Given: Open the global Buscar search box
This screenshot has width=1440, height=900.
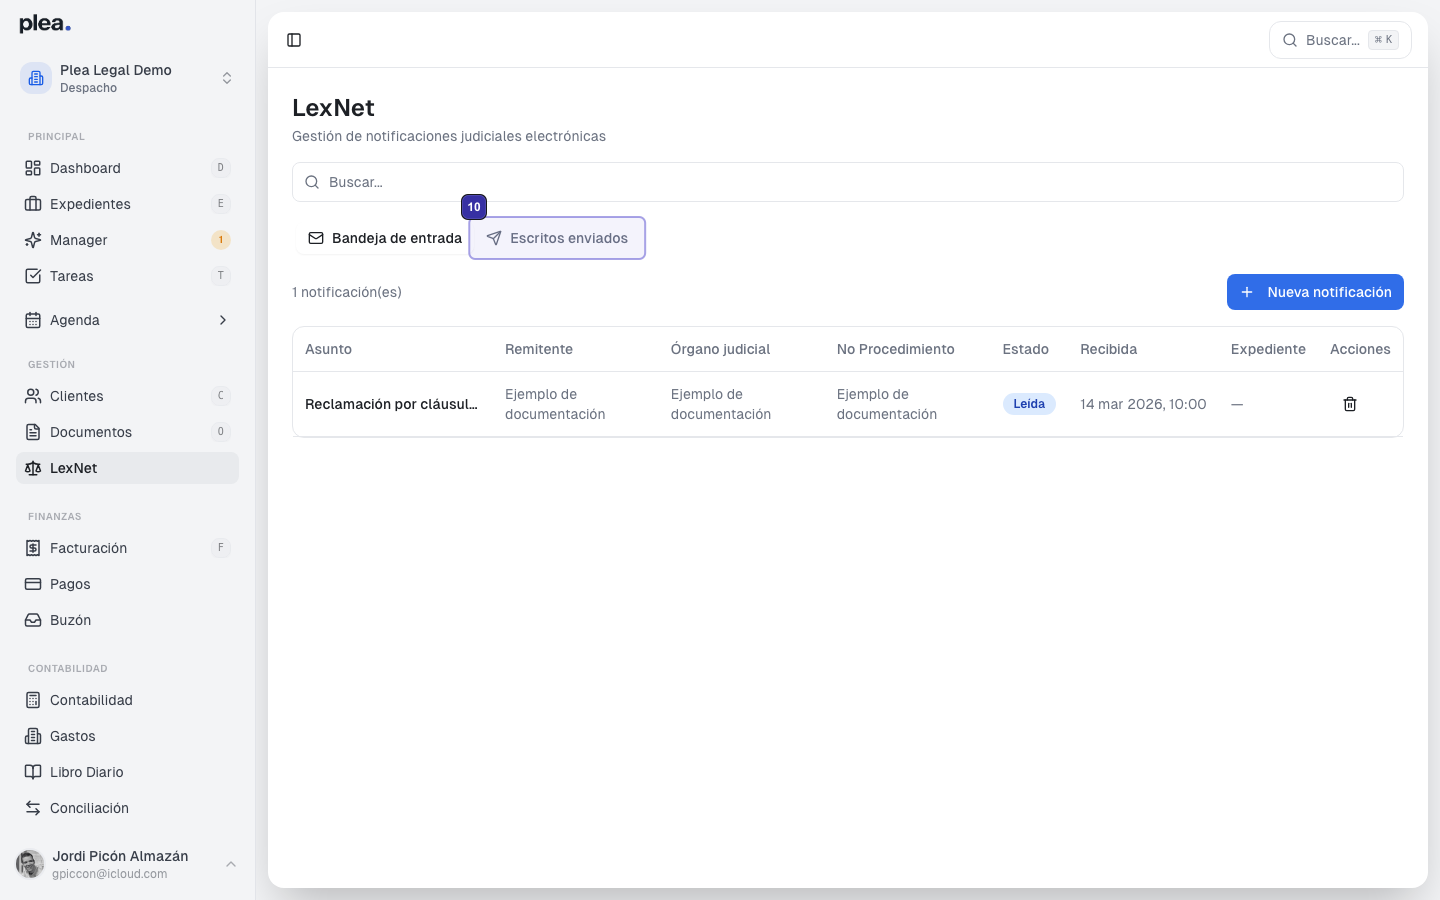Looking at the screenshot, I should point(1340,40).
